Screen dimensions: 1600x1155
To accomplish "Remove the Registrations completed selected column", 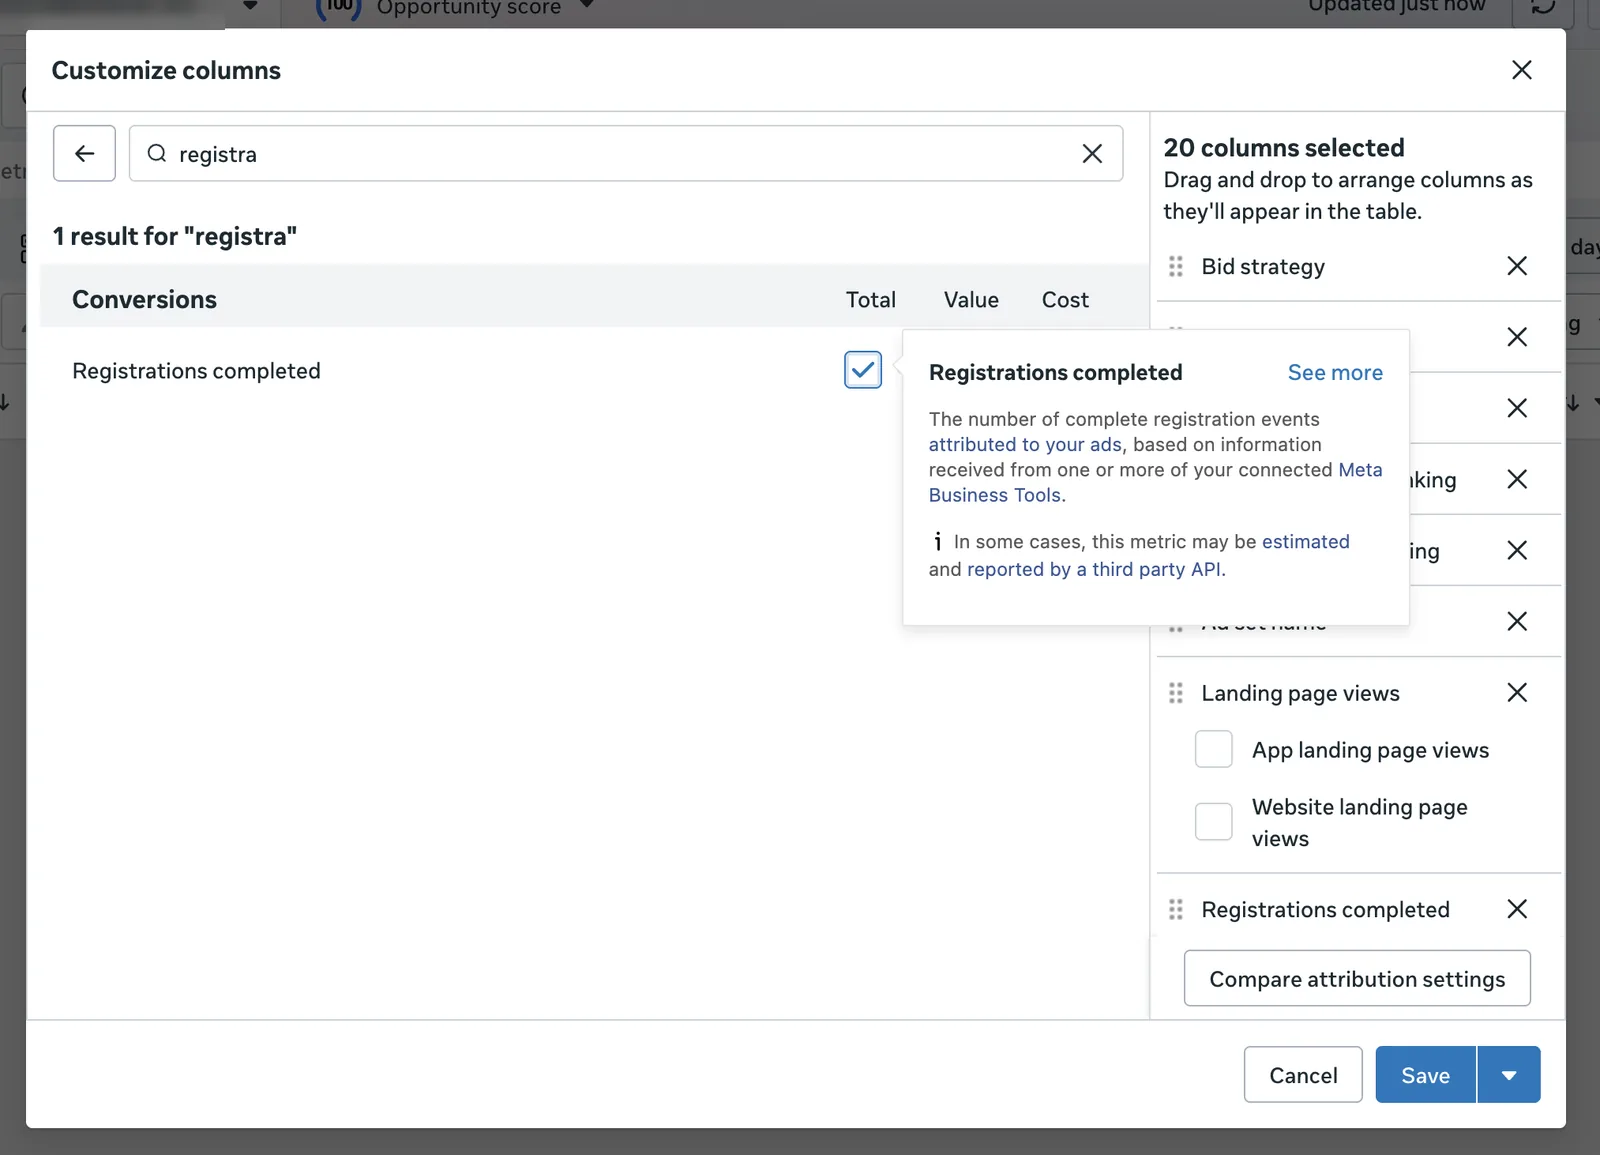I will pyautogui.click(x=1517, y=909).
